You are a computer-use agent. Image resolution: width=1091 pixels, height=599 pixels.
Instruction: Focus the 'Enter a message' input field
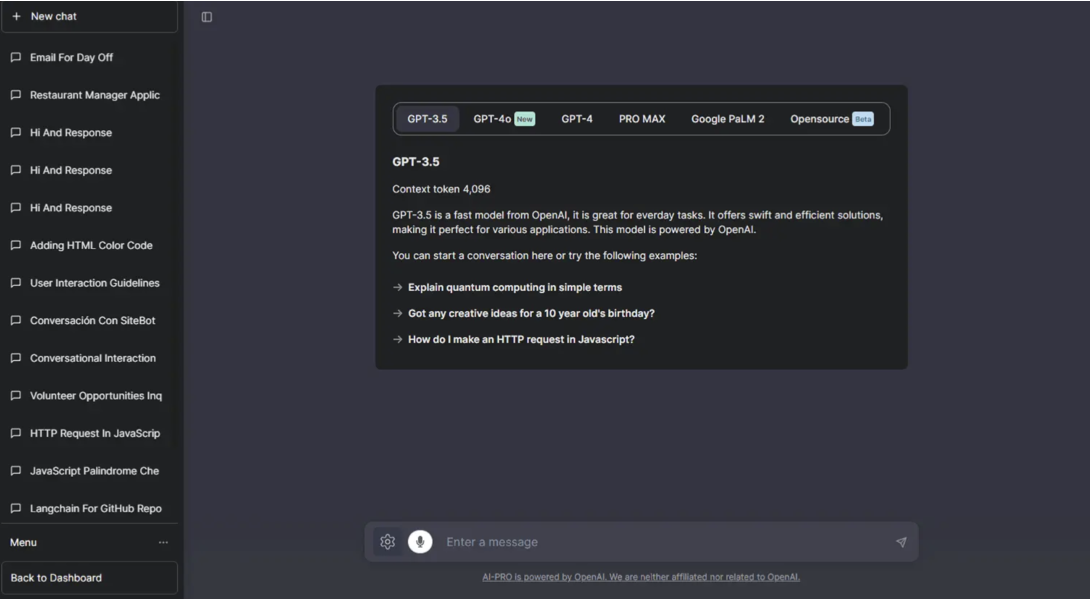(664, 542)
